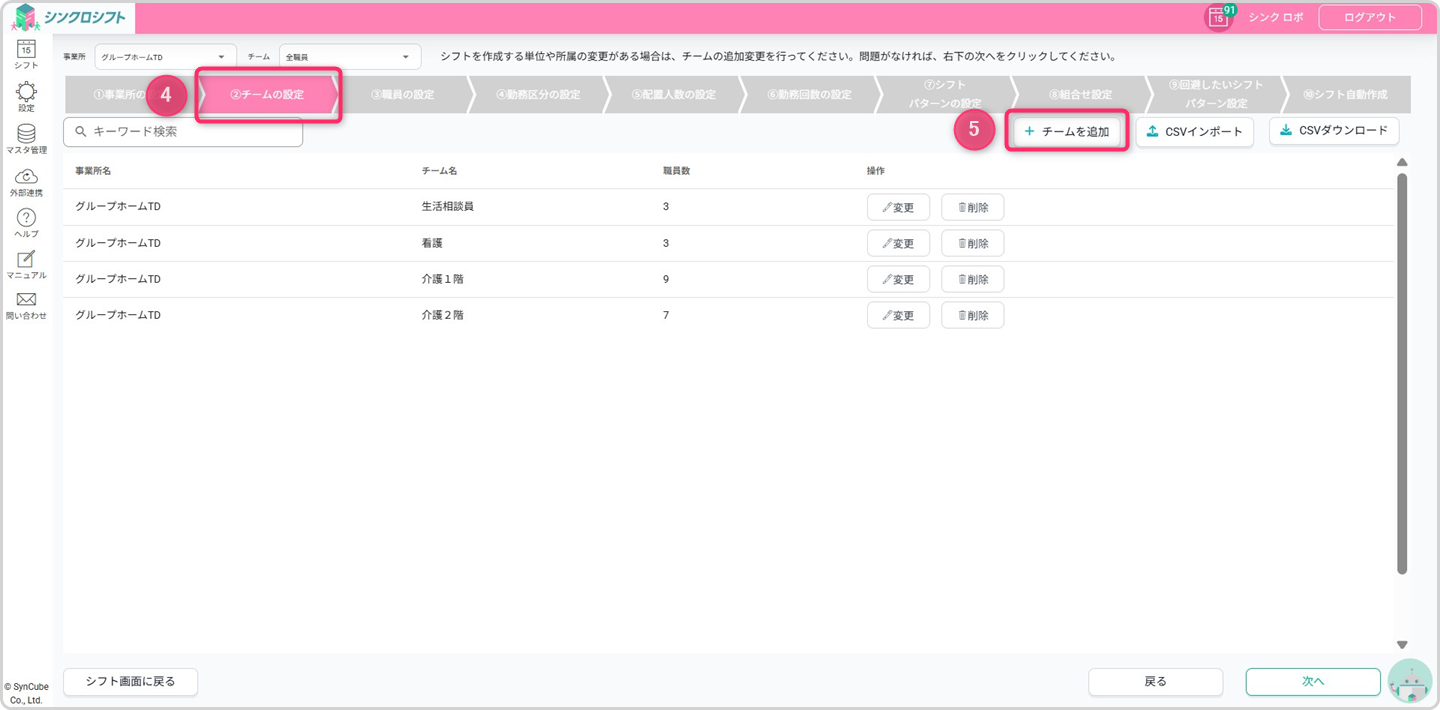Click the キーワード検索 search field

[x=183, y=132]
